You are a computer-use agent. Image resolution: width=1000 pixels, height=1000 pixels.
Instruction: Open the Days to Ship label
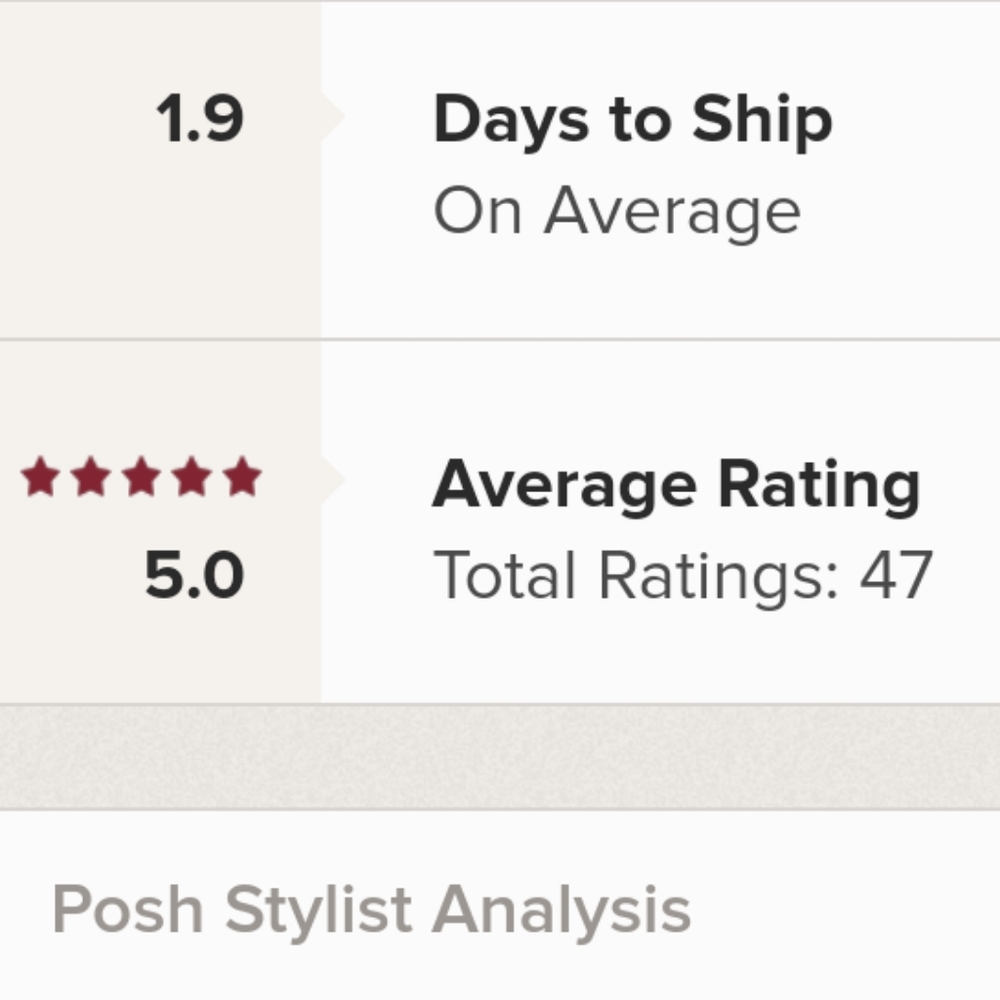tap(633, 121)
